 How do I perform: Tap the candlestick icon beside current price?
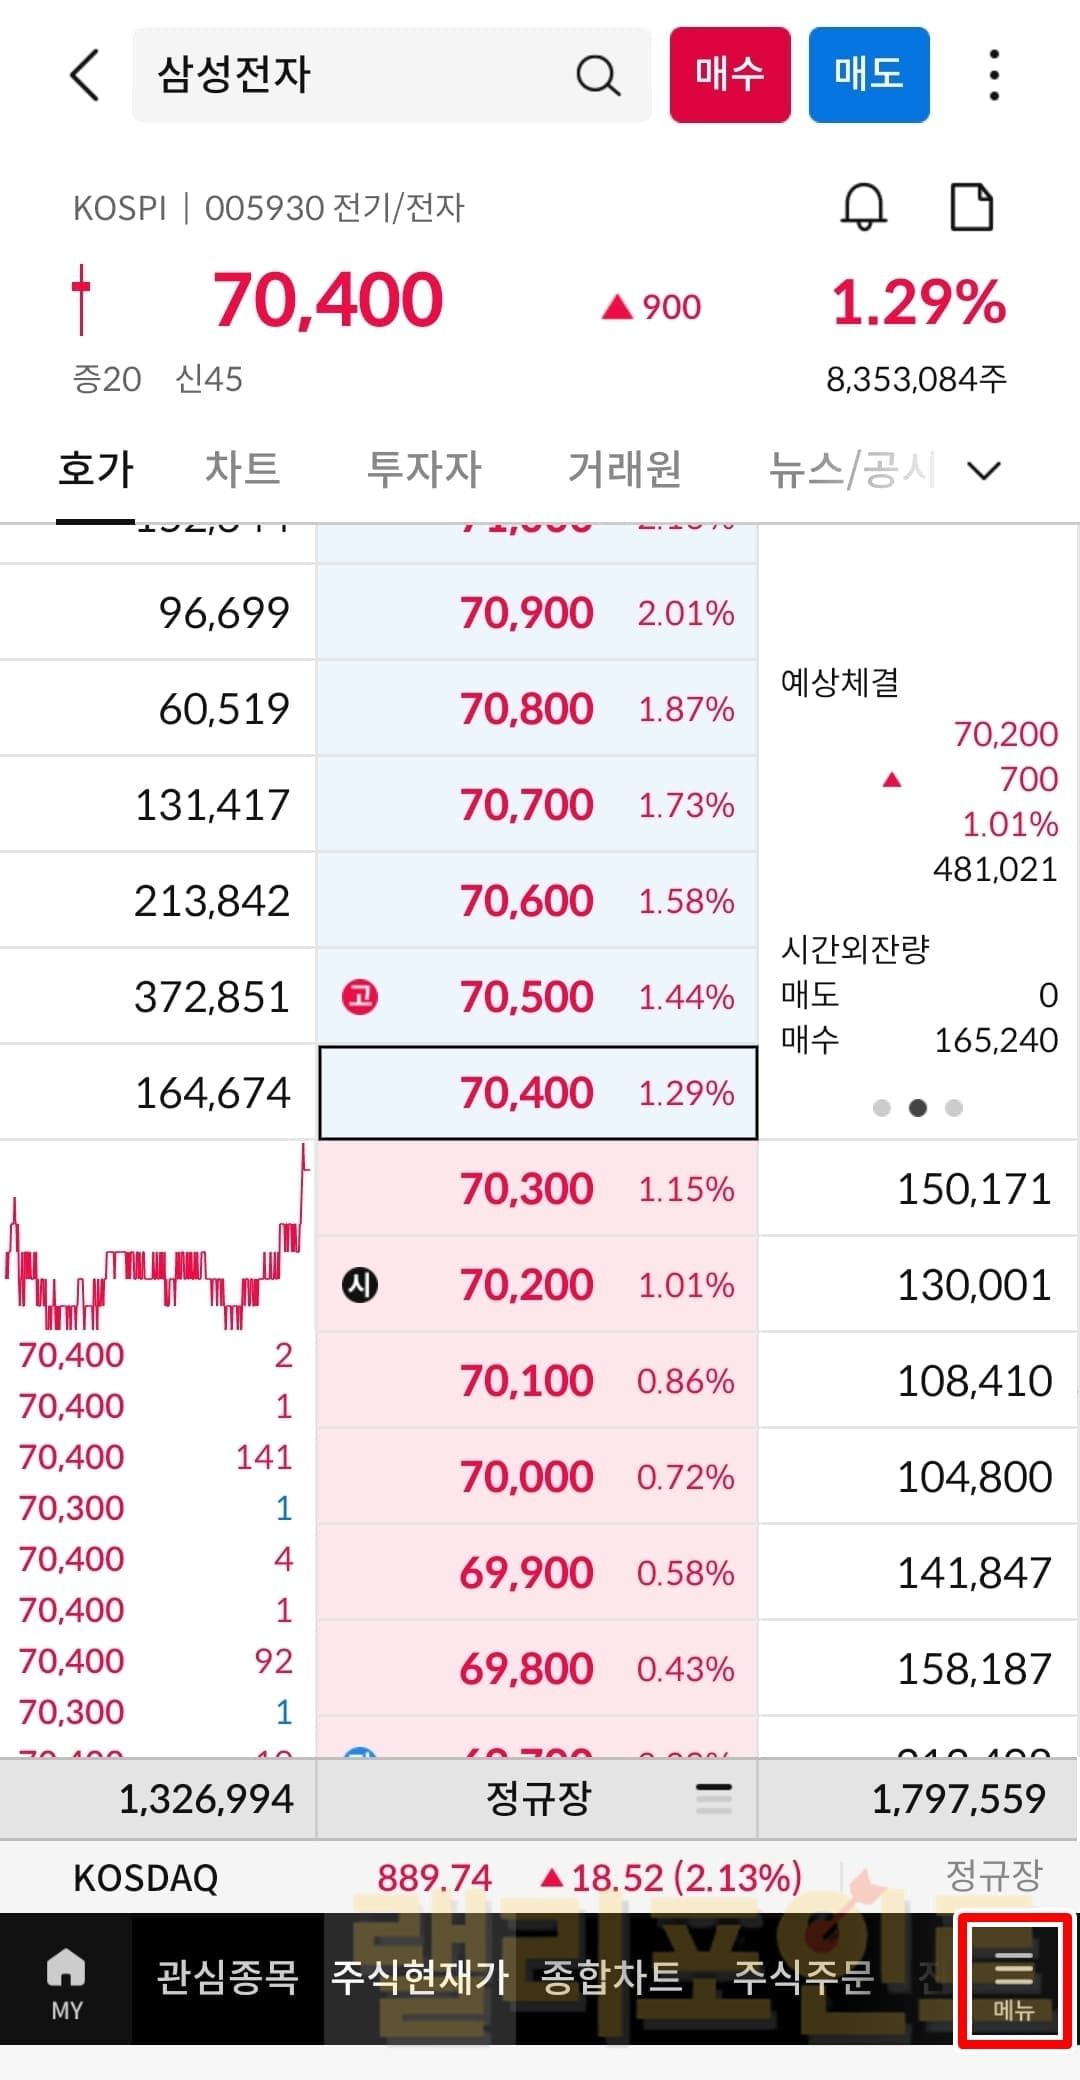[x=81, y=300]
